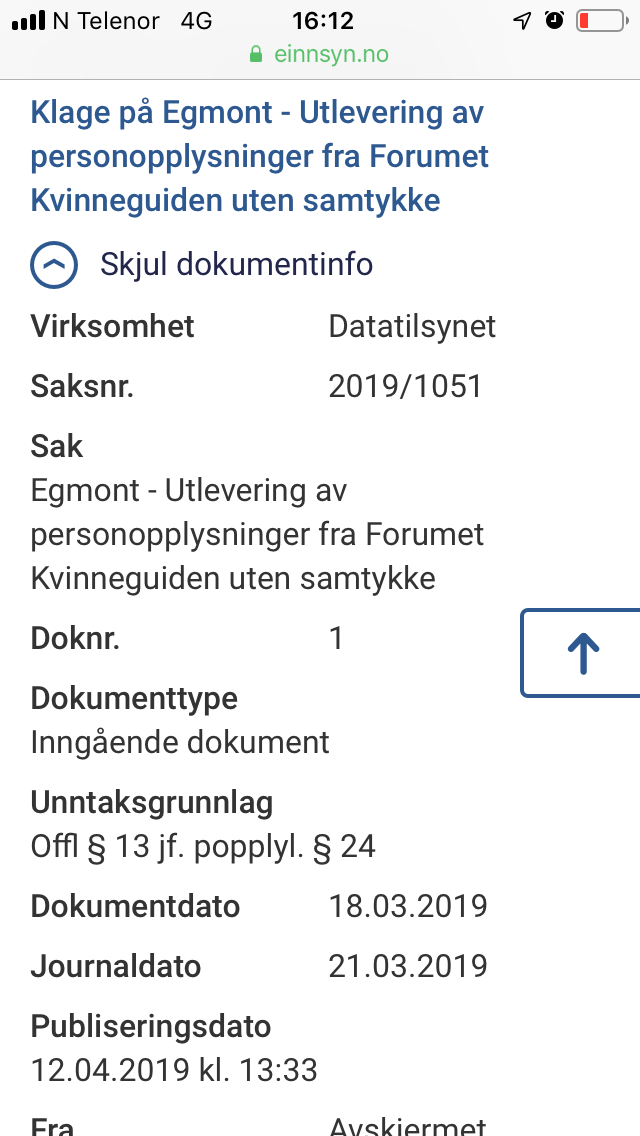This screenshot has width=640, height=1136.
Task: Tap the battery indicator in the status bar
Action: tap(603, 21)
